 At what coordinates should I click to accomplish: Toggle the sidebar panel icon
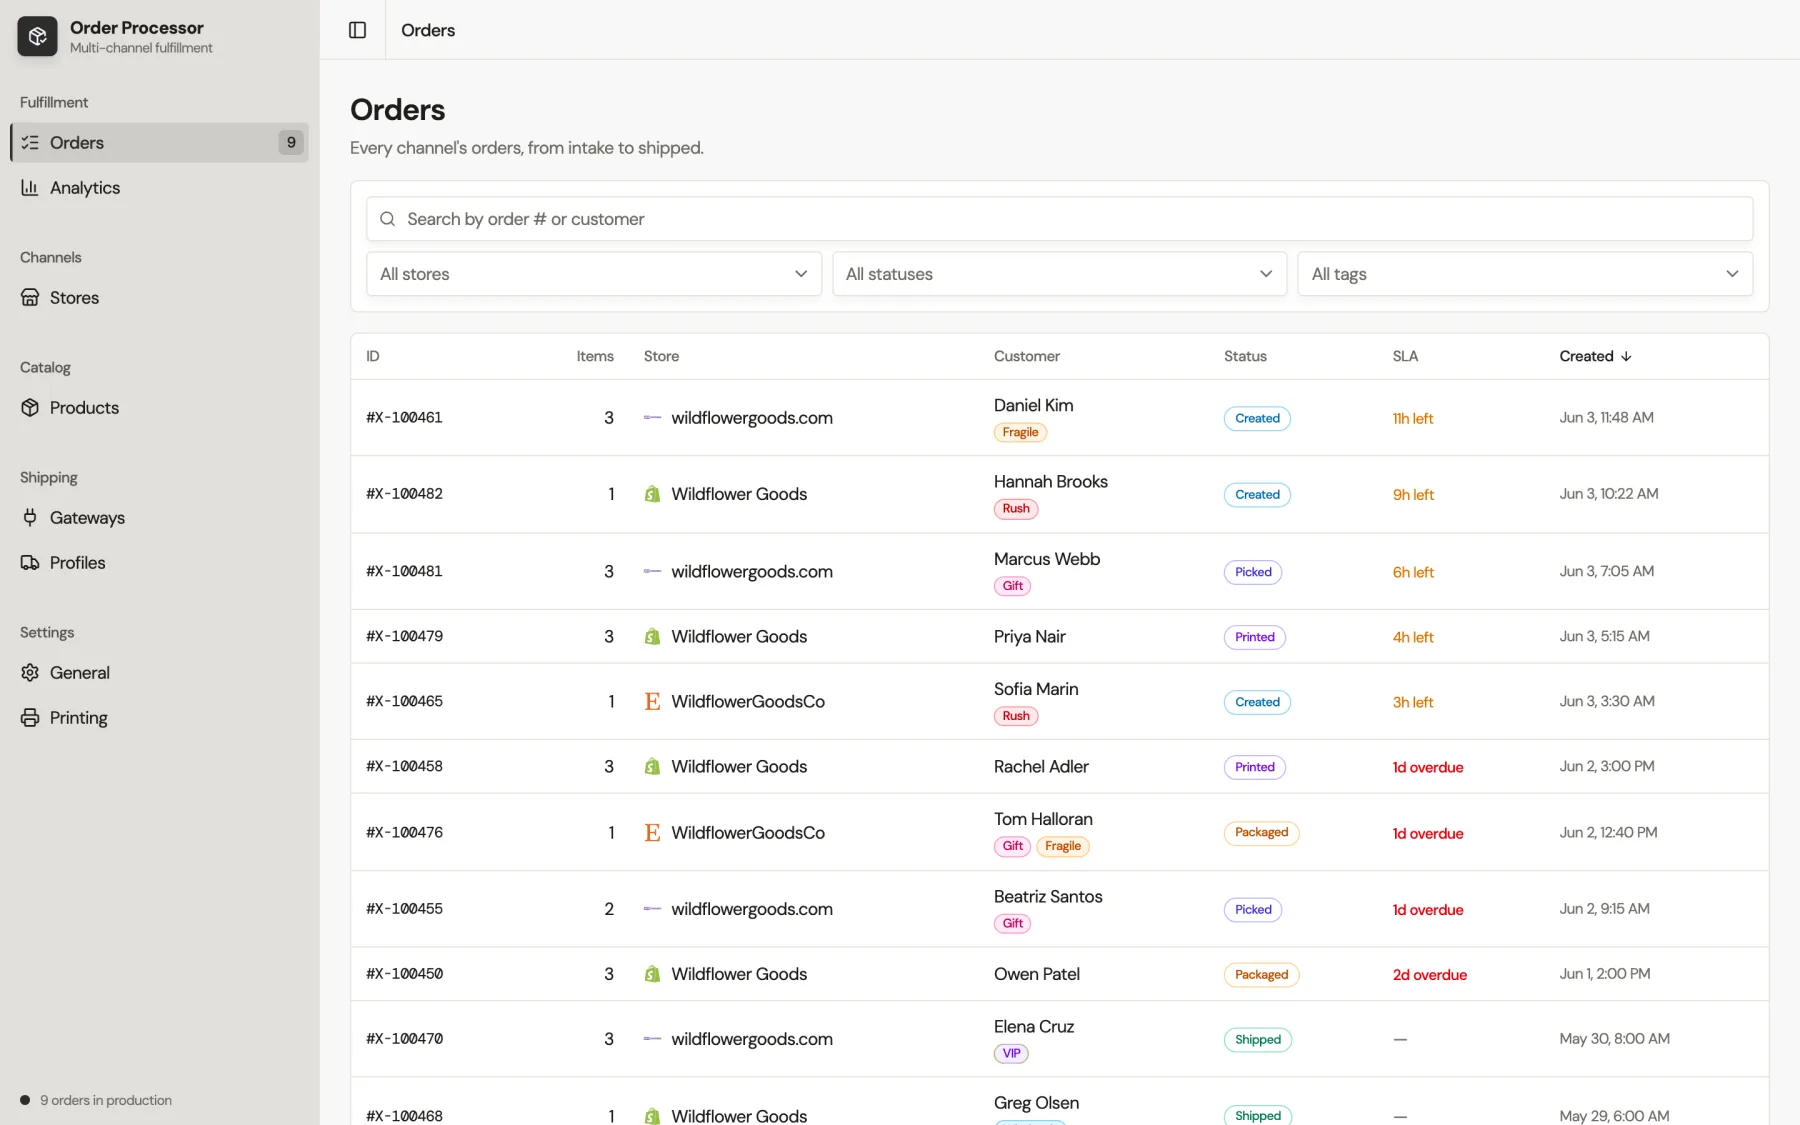[x=357, y=30]
